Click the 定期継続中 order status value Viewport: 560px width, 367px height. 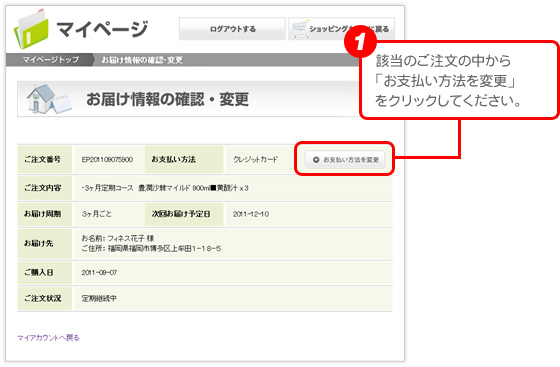tap(99, 298)
